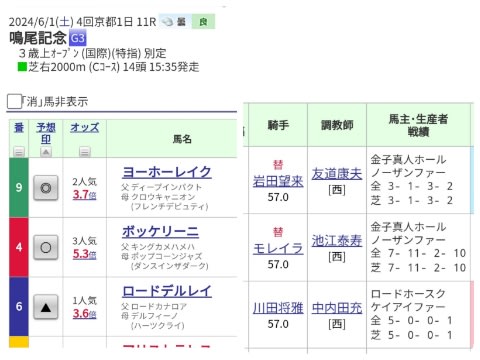Click the sort icon under 番 column

tap(19, 152)
